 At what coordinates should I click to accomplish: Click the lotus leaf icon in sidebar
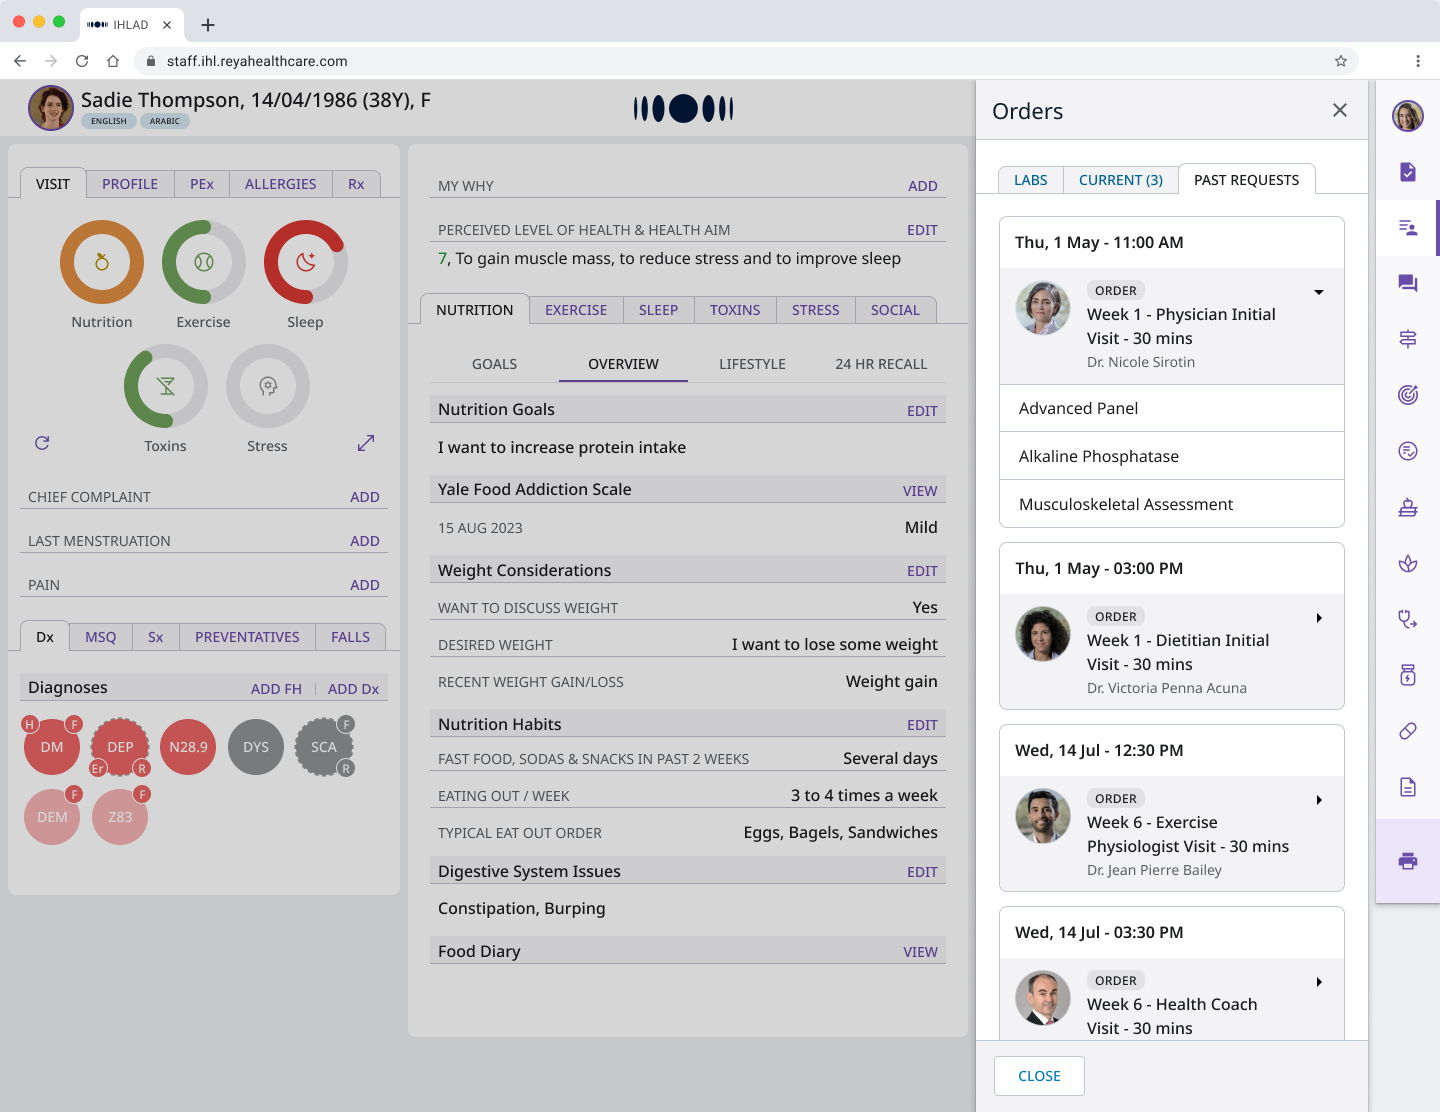click(x=1408, y=563)
